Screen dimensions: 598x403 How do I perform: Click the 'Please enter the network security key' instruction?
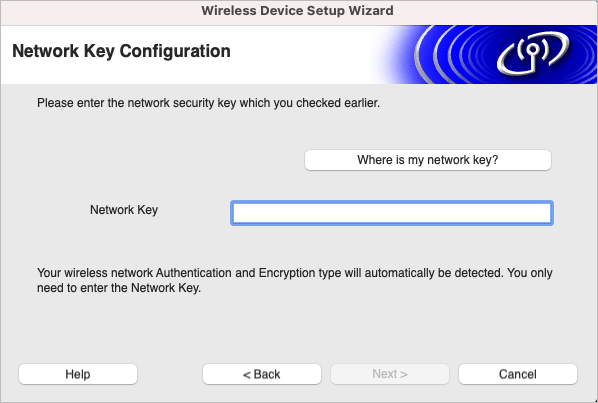pos(208,103)
